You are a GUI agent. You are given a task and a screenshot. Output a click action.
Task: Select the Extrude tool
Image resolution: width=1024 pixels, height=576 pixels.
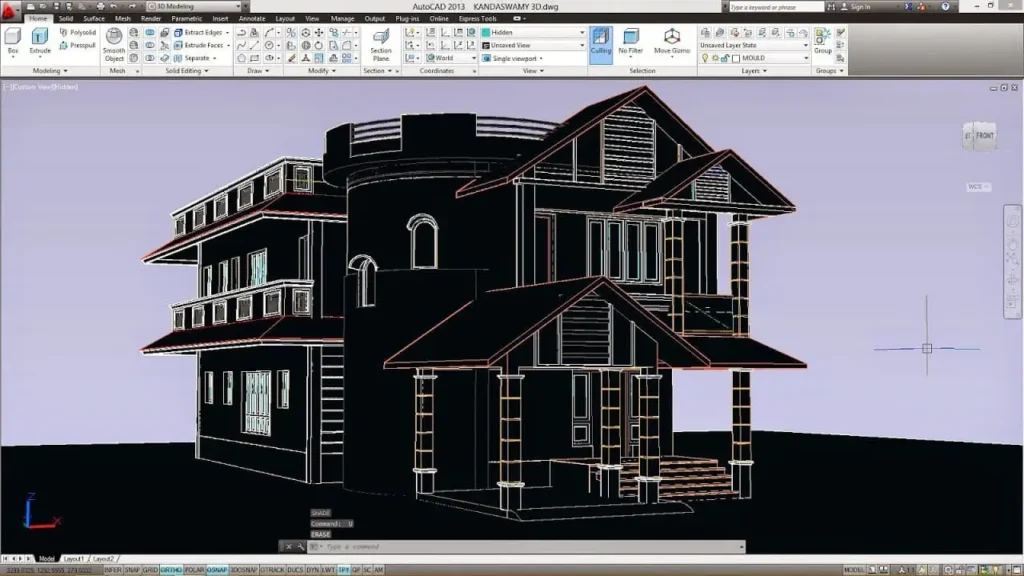(x=40, y=40)
